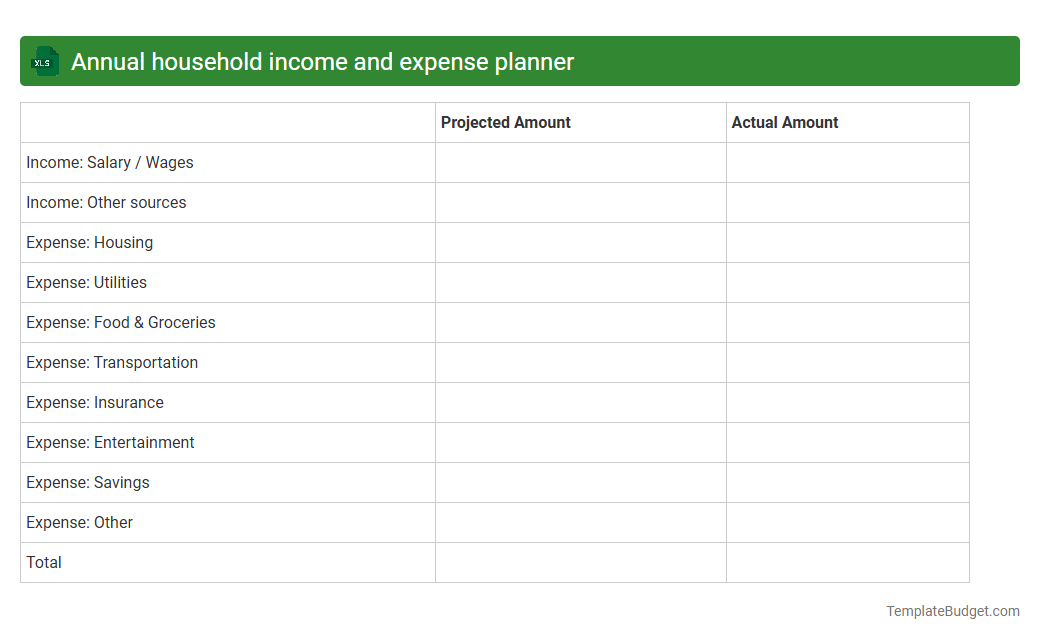This screenshot has height=640, width=1040.
Task: Select the Income: Salary / Wages row label
Action: pos(109,162)
